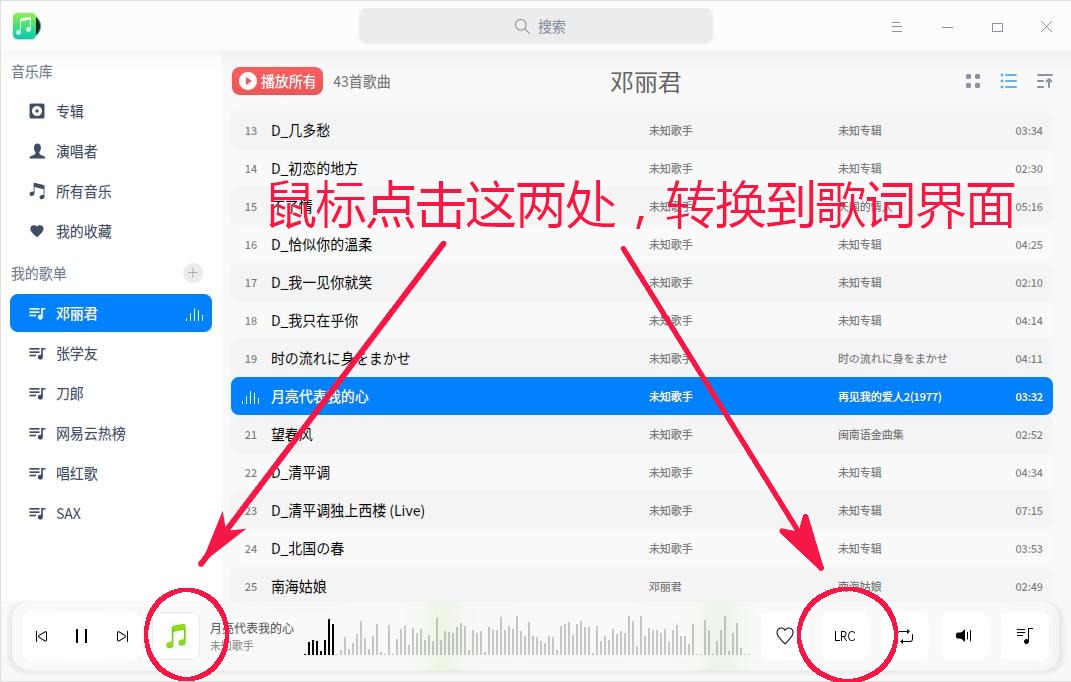
Task: Open the volume speaker control
Action: (964, 636)
